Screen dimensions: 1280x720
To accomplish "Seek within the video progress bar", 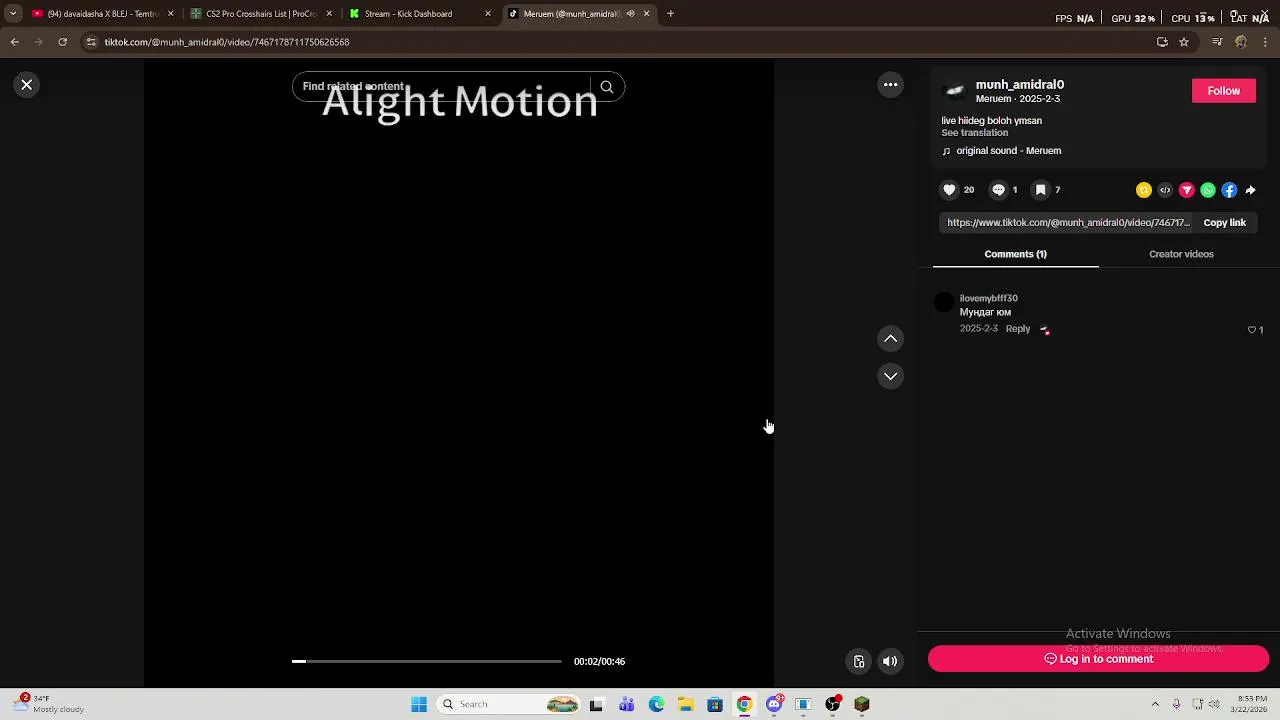I will (427, 661).
